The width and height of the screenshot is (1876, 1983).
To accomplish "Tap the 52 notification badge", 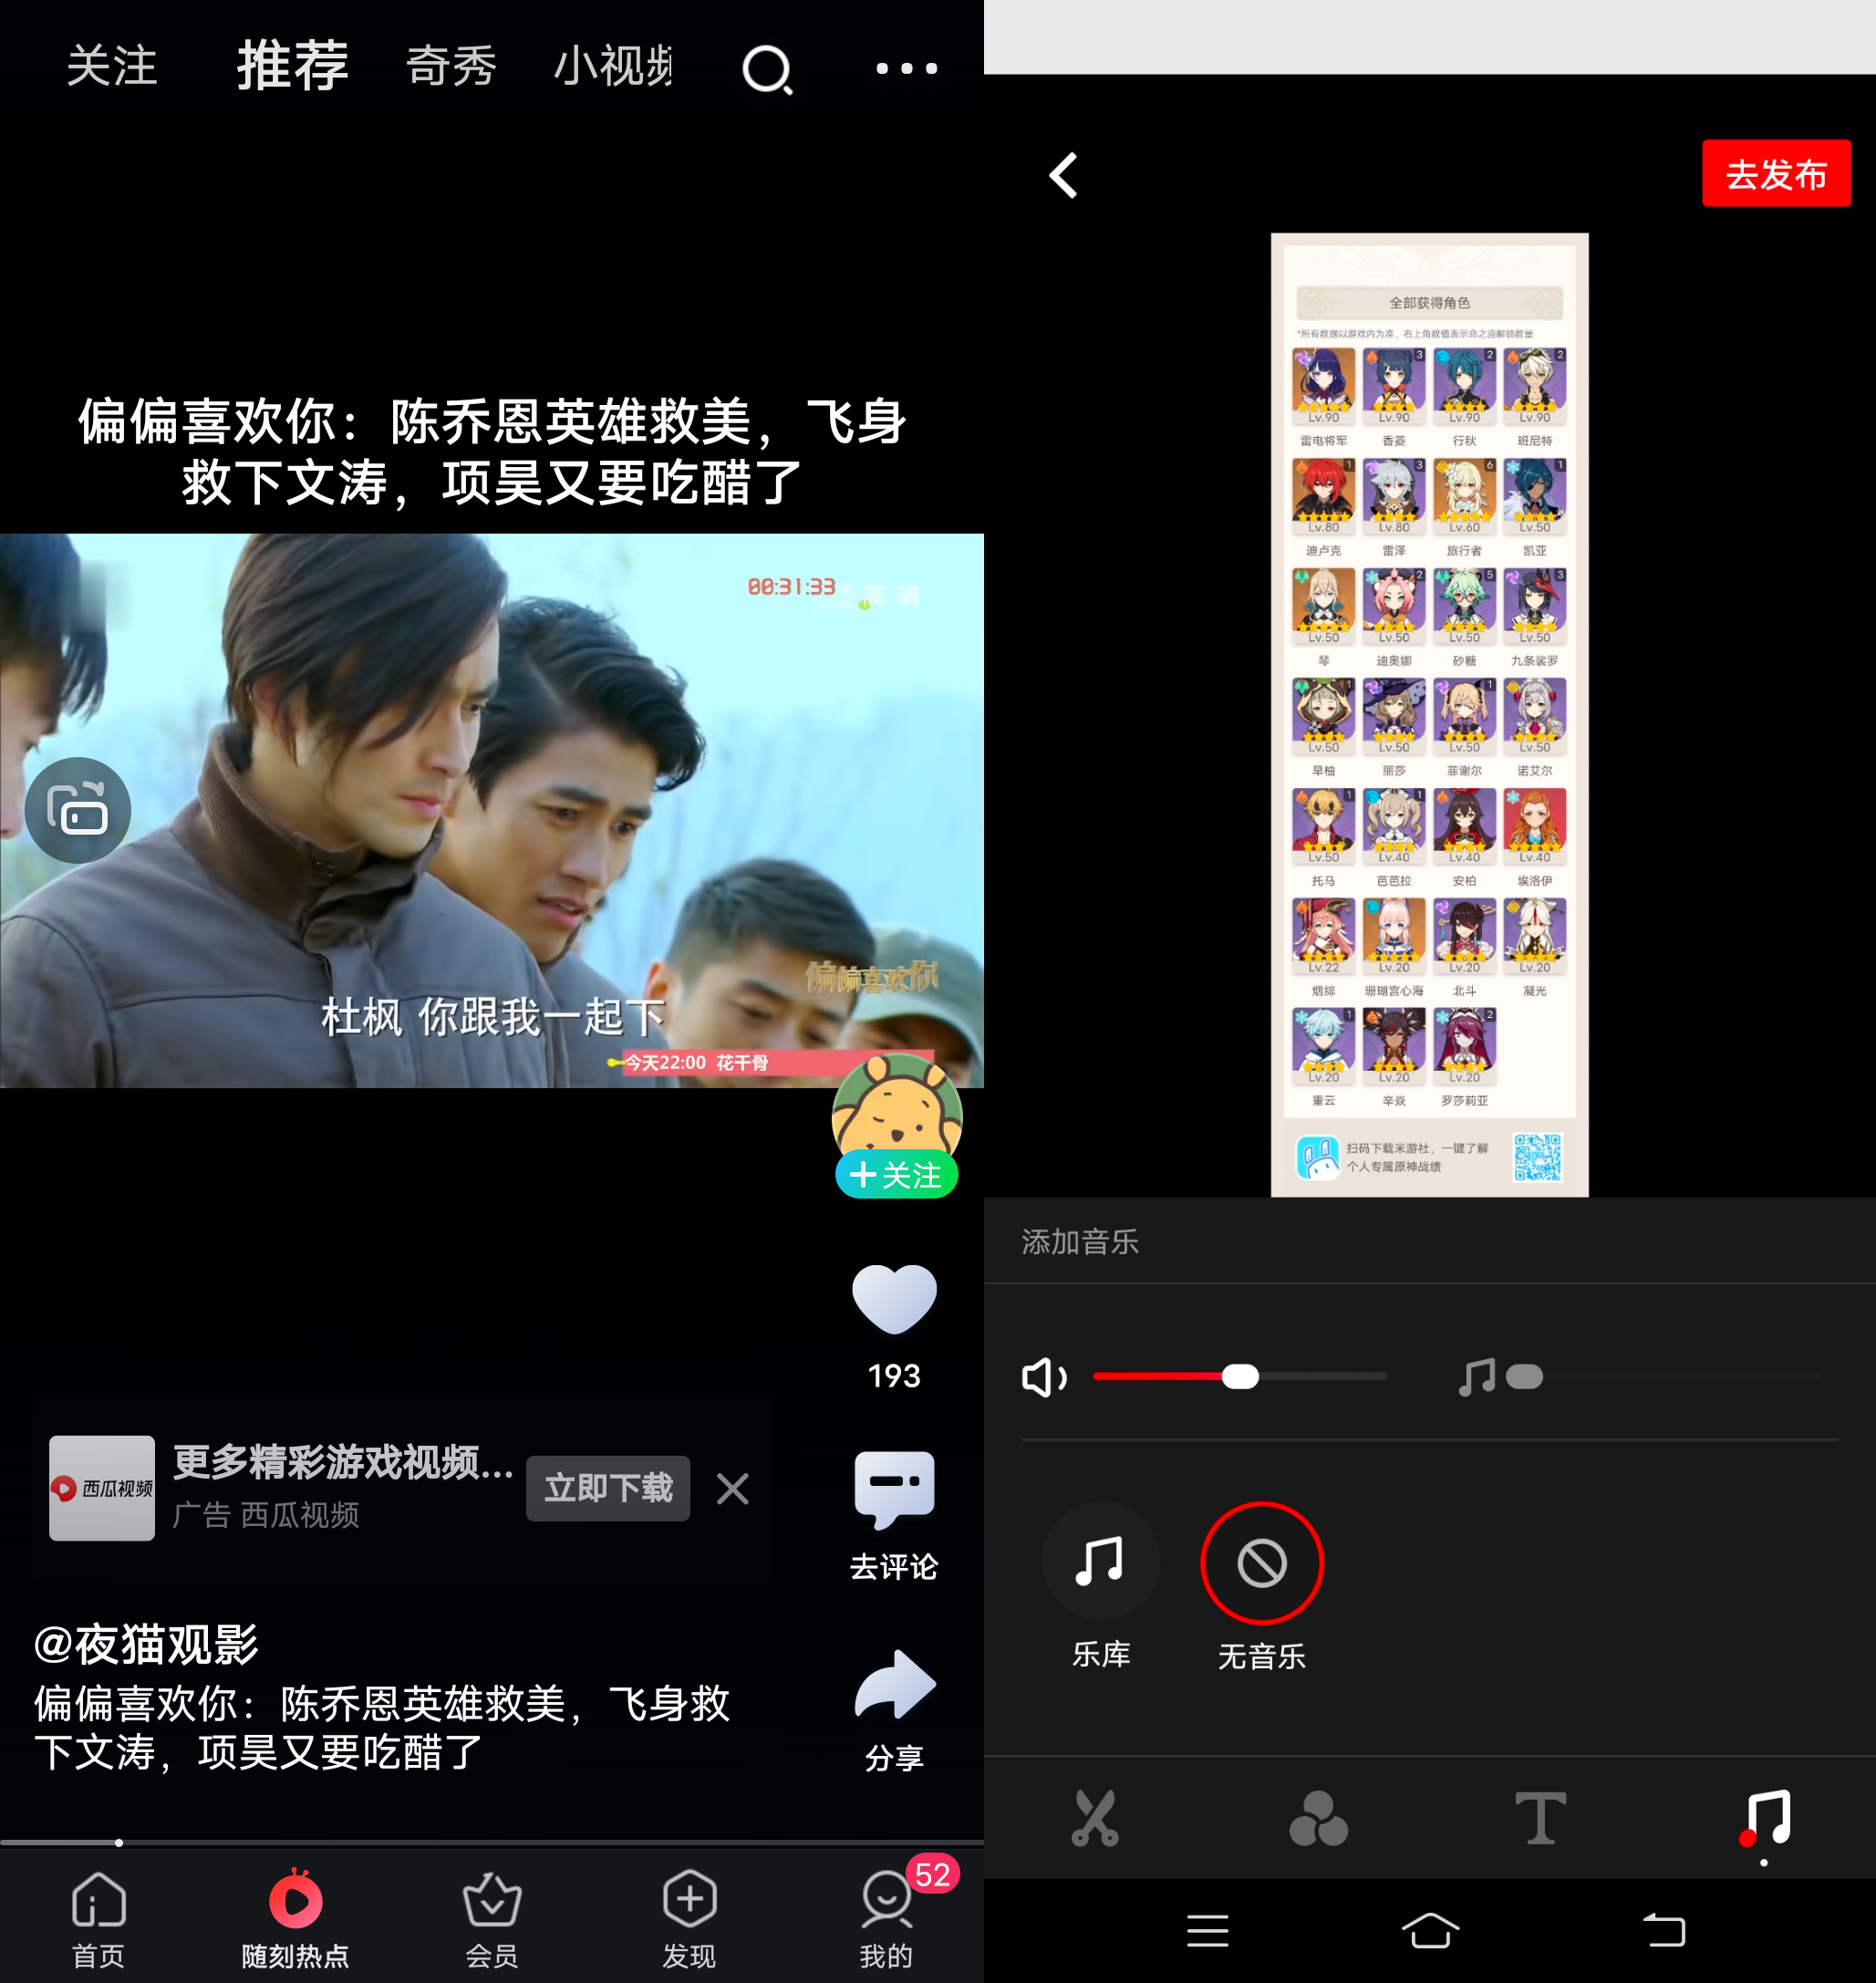I will tap(932, 1874).
